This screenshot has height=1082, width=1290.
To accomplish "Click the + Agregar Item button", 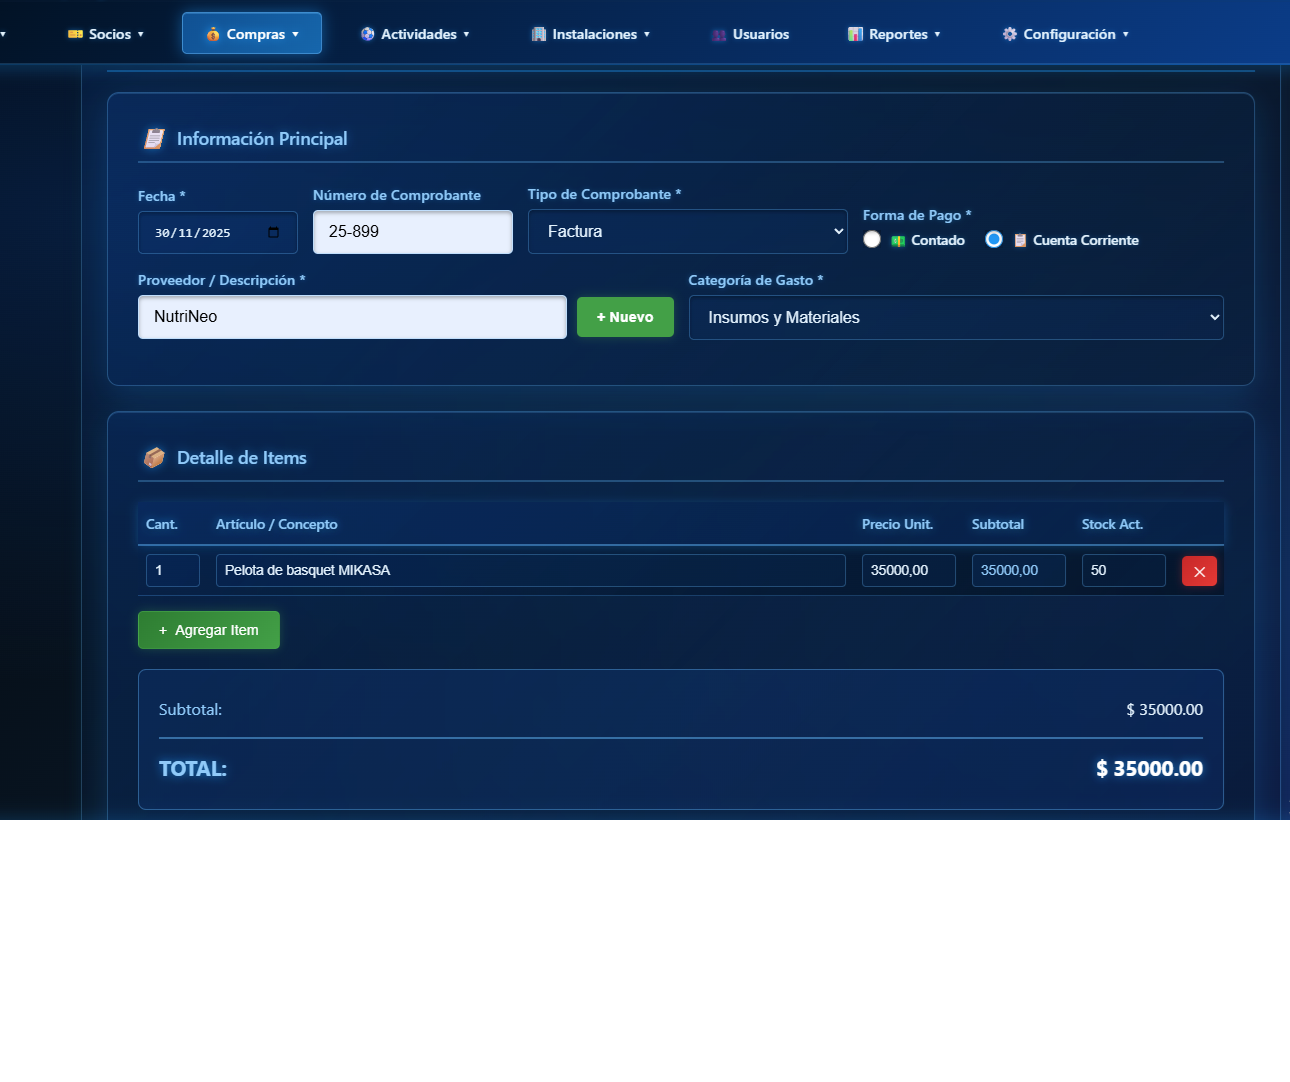I will click(208, 630).
